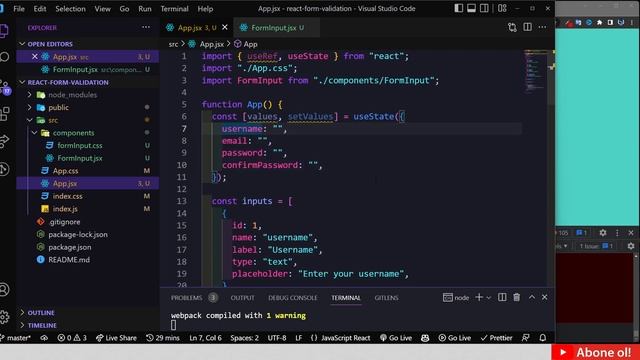Open .gitignore in the file tree
640x360 pixels.
pos(64,222)
